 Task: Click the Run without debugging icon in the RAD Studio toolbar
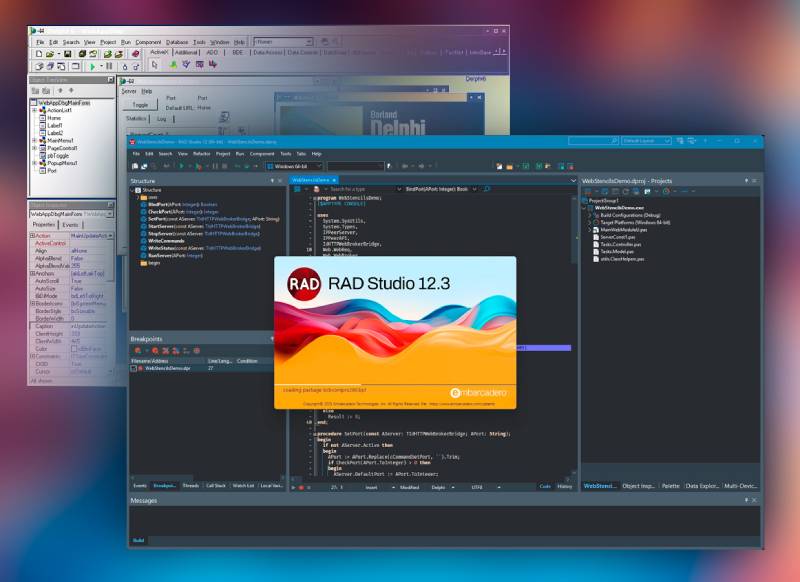[198, 166]
